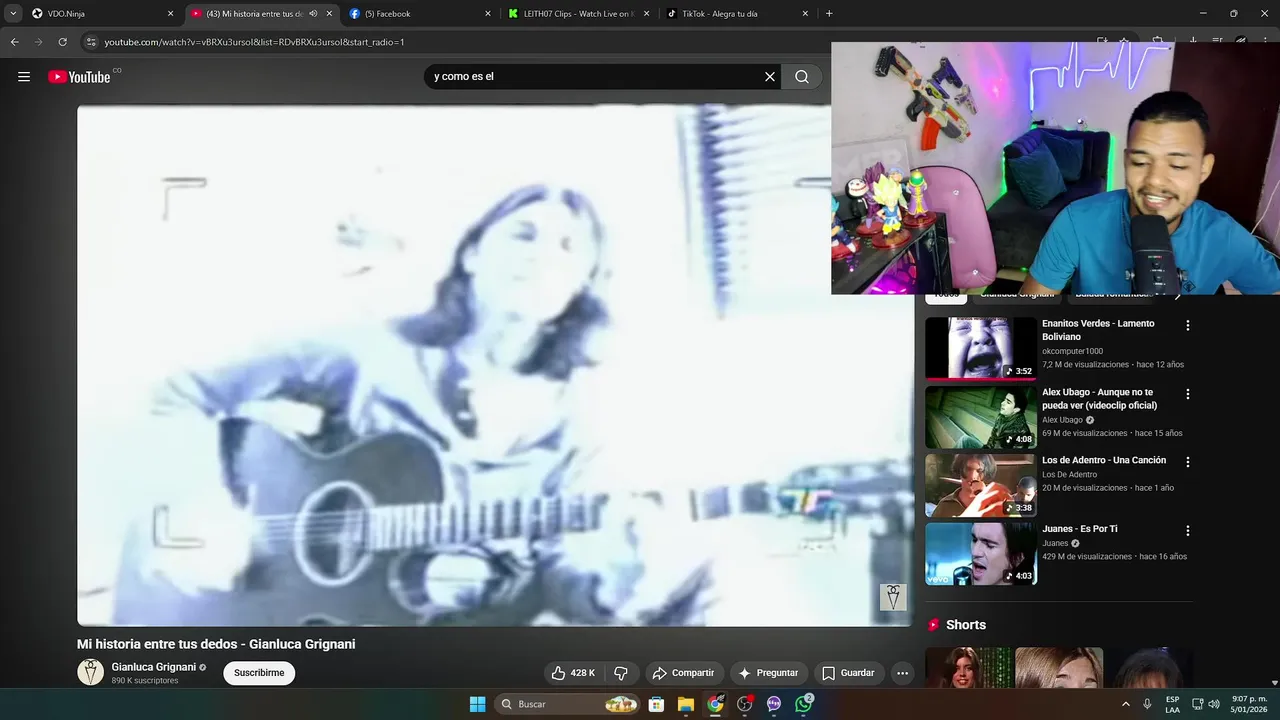Save the video with Guardar
The width and height of the screenshot is (1280, 720).
tap(848, 673)
